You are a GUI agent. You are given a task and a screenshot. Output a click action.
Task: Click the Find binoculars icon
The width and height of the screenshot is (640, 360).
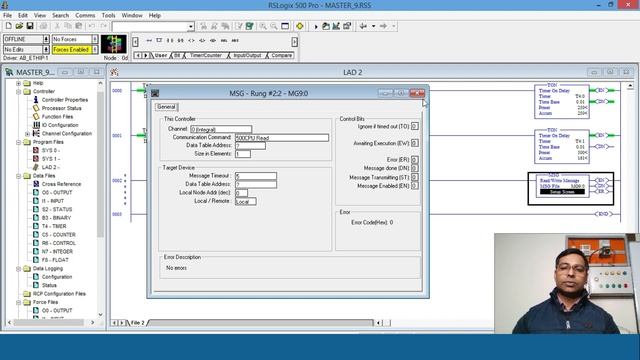pyautogui.click(x=203, y=26)
